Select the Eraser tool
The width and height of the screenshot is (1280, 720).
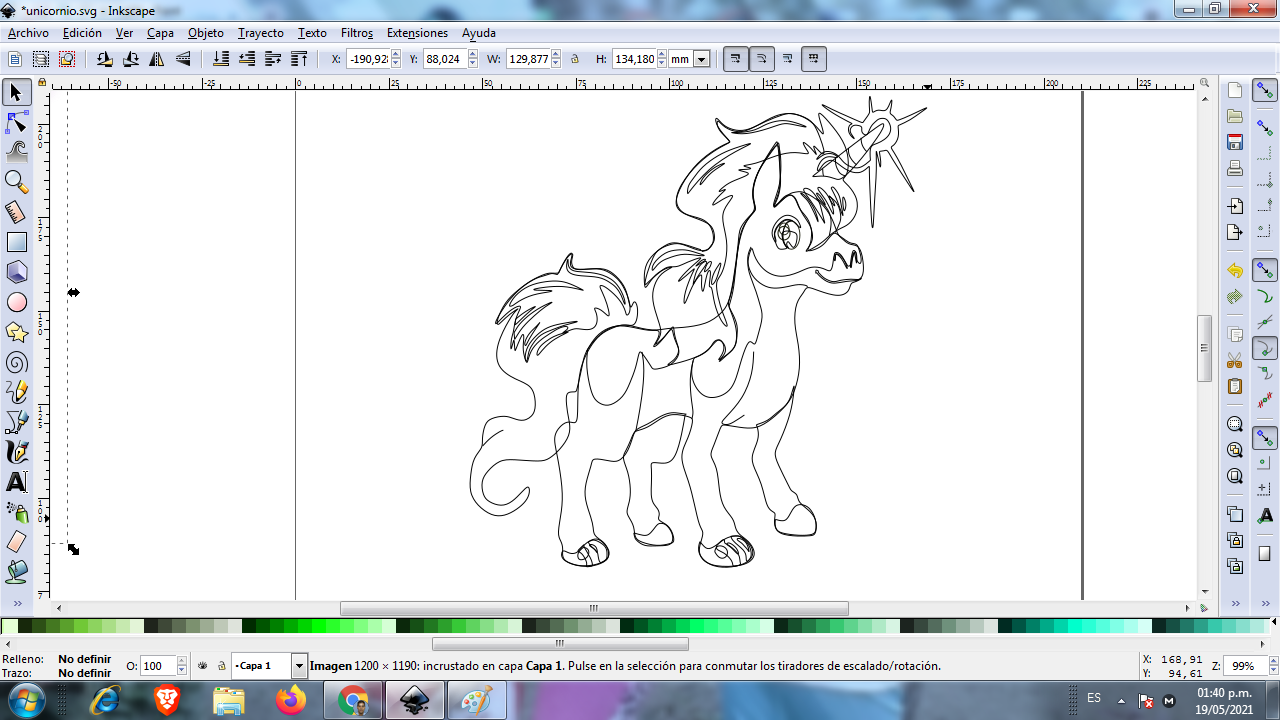16,542
